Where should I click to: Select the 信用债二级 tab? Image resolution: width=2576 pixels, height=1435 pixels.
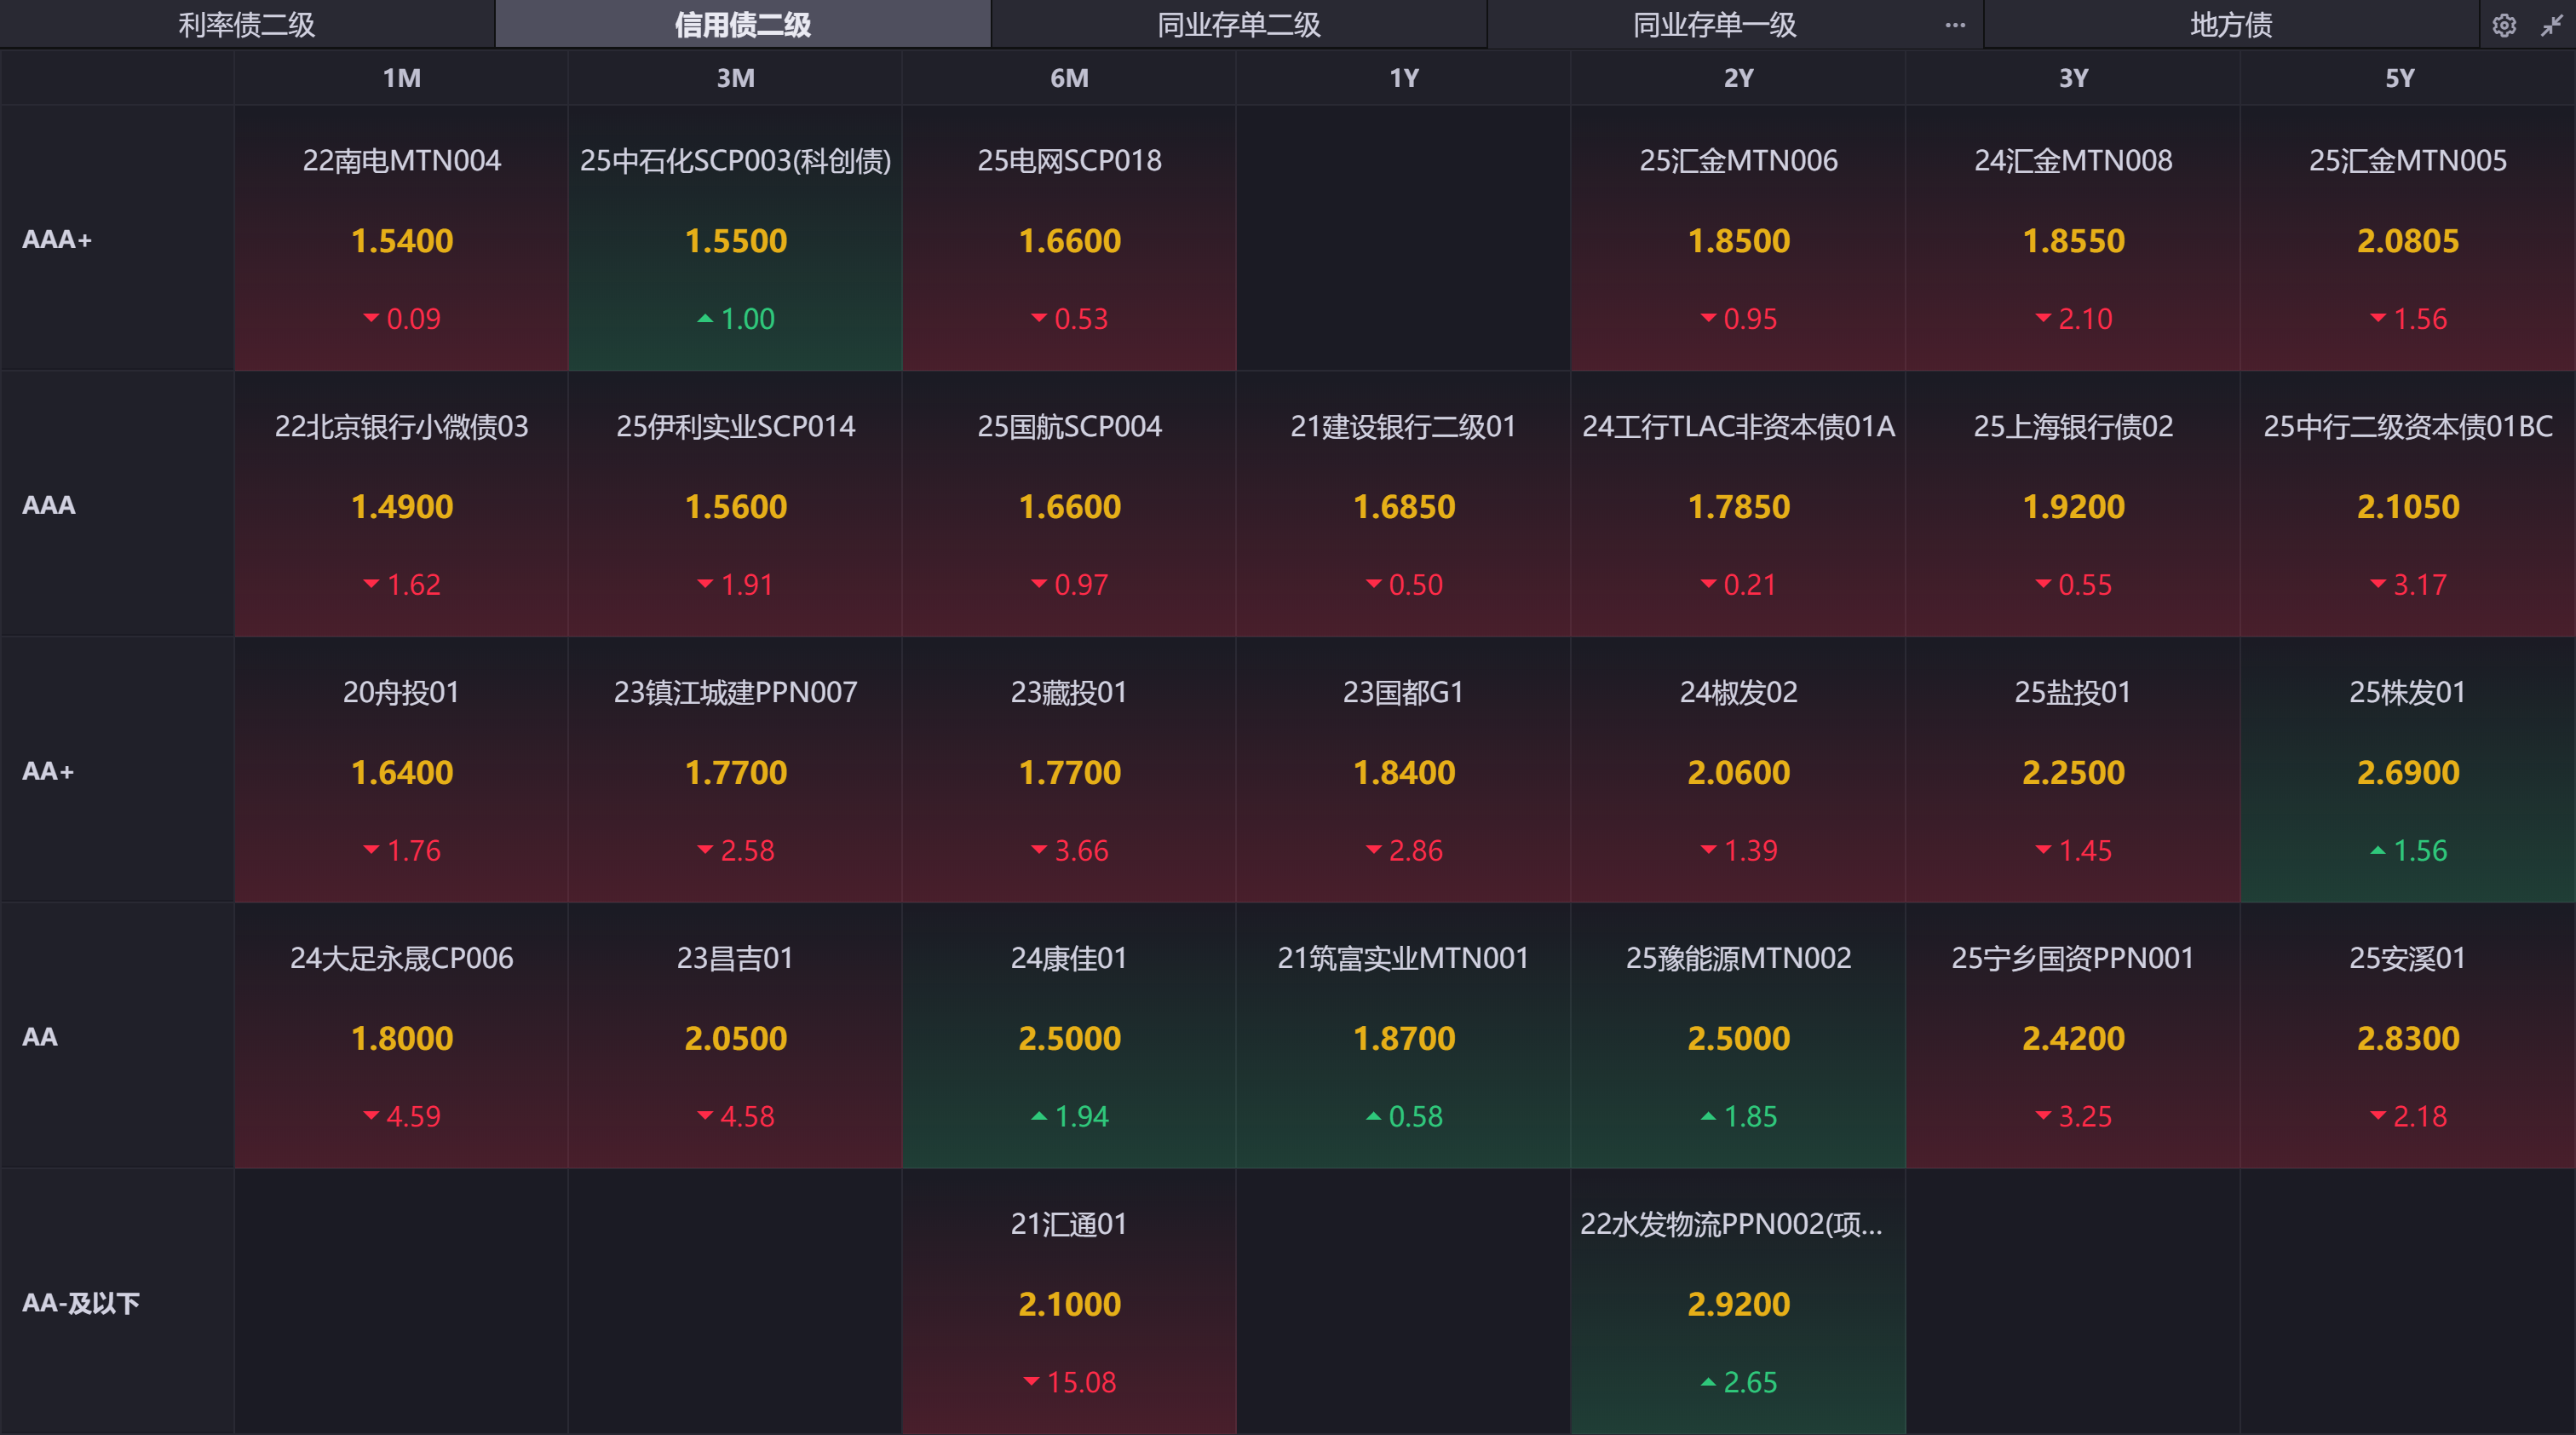742,25
